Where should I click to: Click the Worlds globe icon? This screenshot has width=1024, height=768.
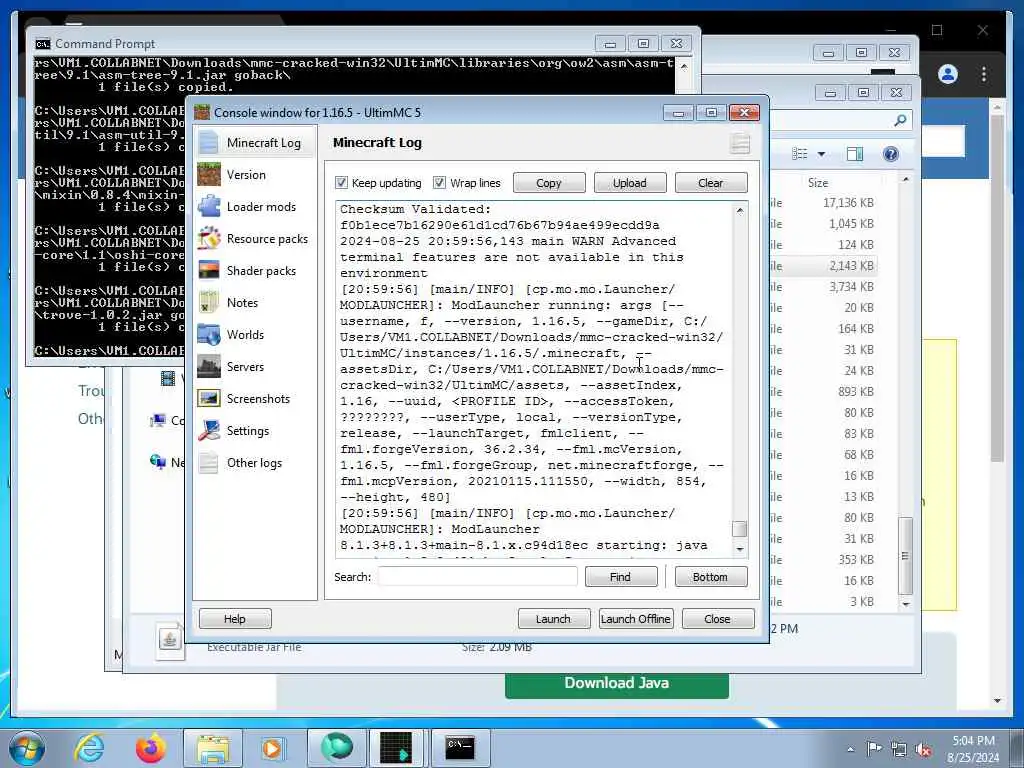pyautogui.click(x=208, y=334)
